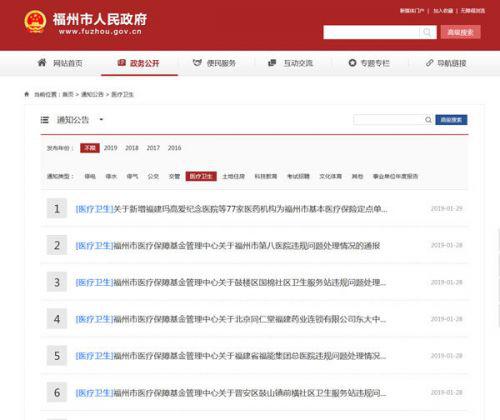Open notice 3 about 鼓楼区国棉社区卫生服务站
The width and height of the screenshot is (500, 420).
click(x=250, y=283)
